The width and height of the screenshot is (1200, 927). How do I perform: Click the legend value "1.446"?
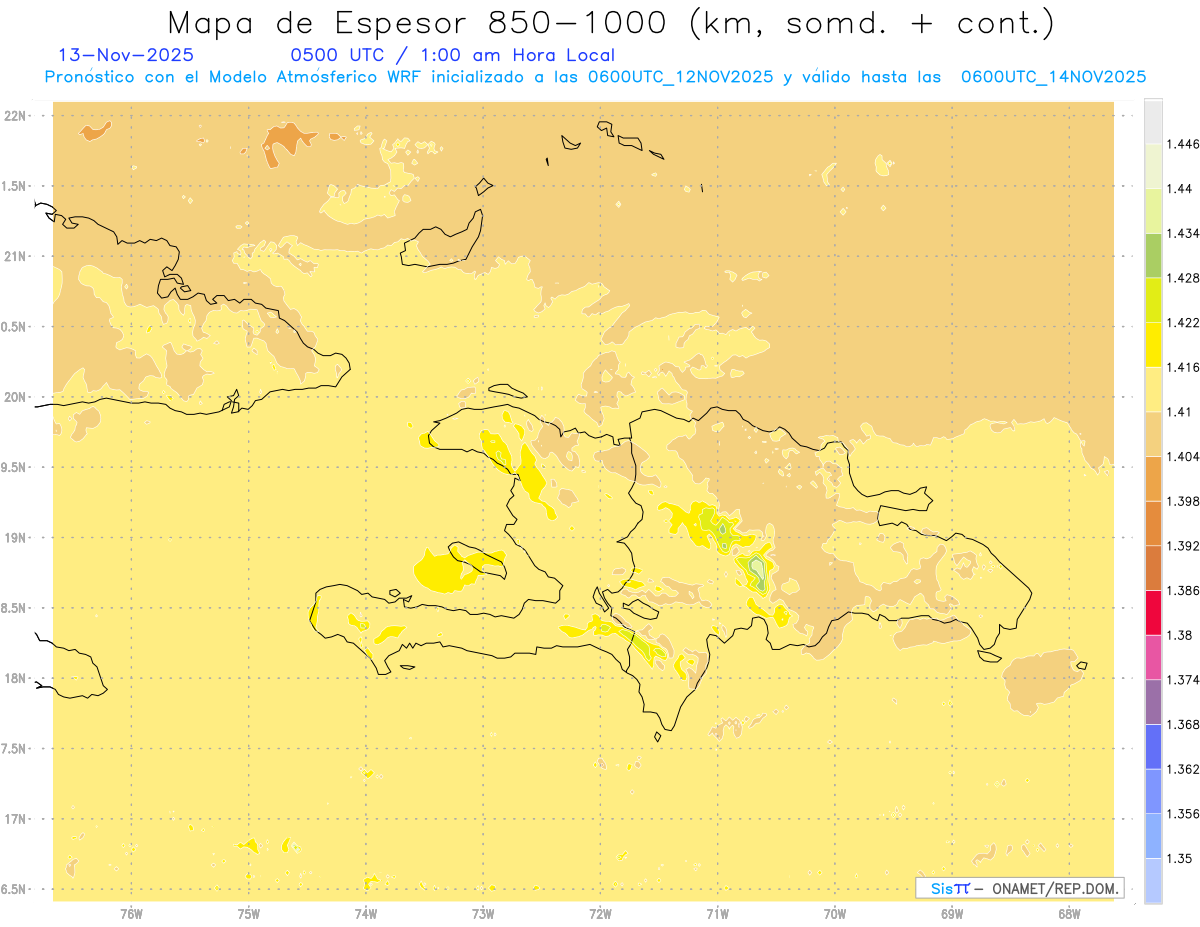click(1183, 144)
